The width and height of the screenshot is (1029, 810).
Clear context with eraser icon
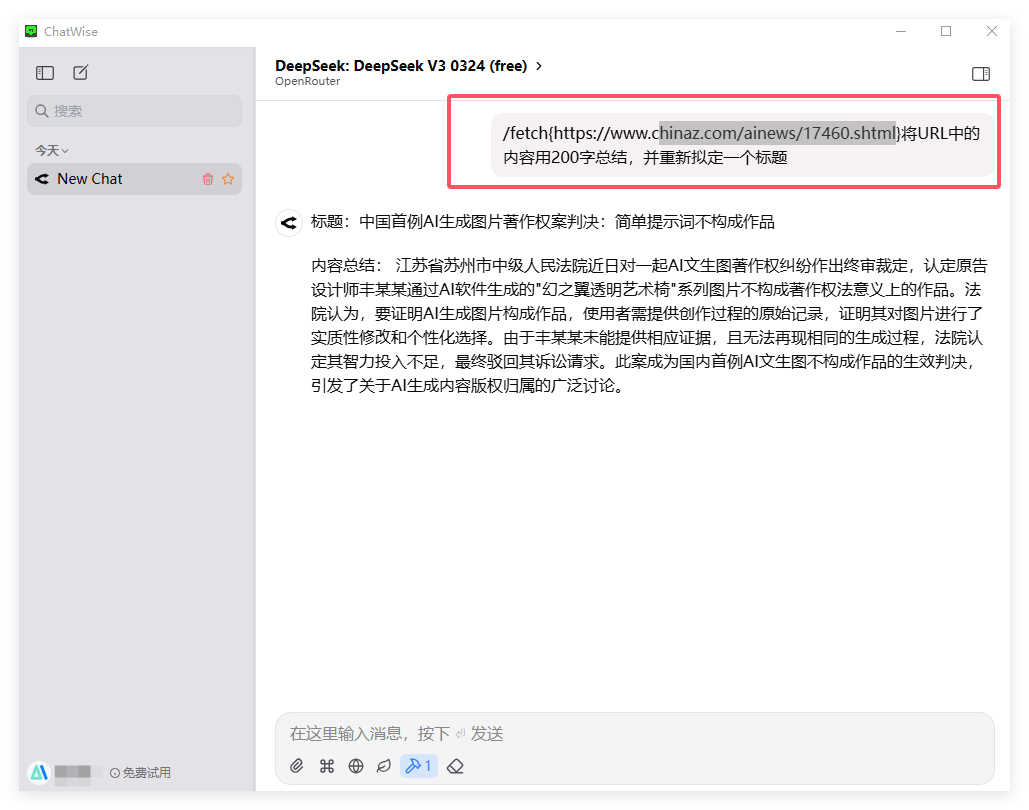pos(455,766)
